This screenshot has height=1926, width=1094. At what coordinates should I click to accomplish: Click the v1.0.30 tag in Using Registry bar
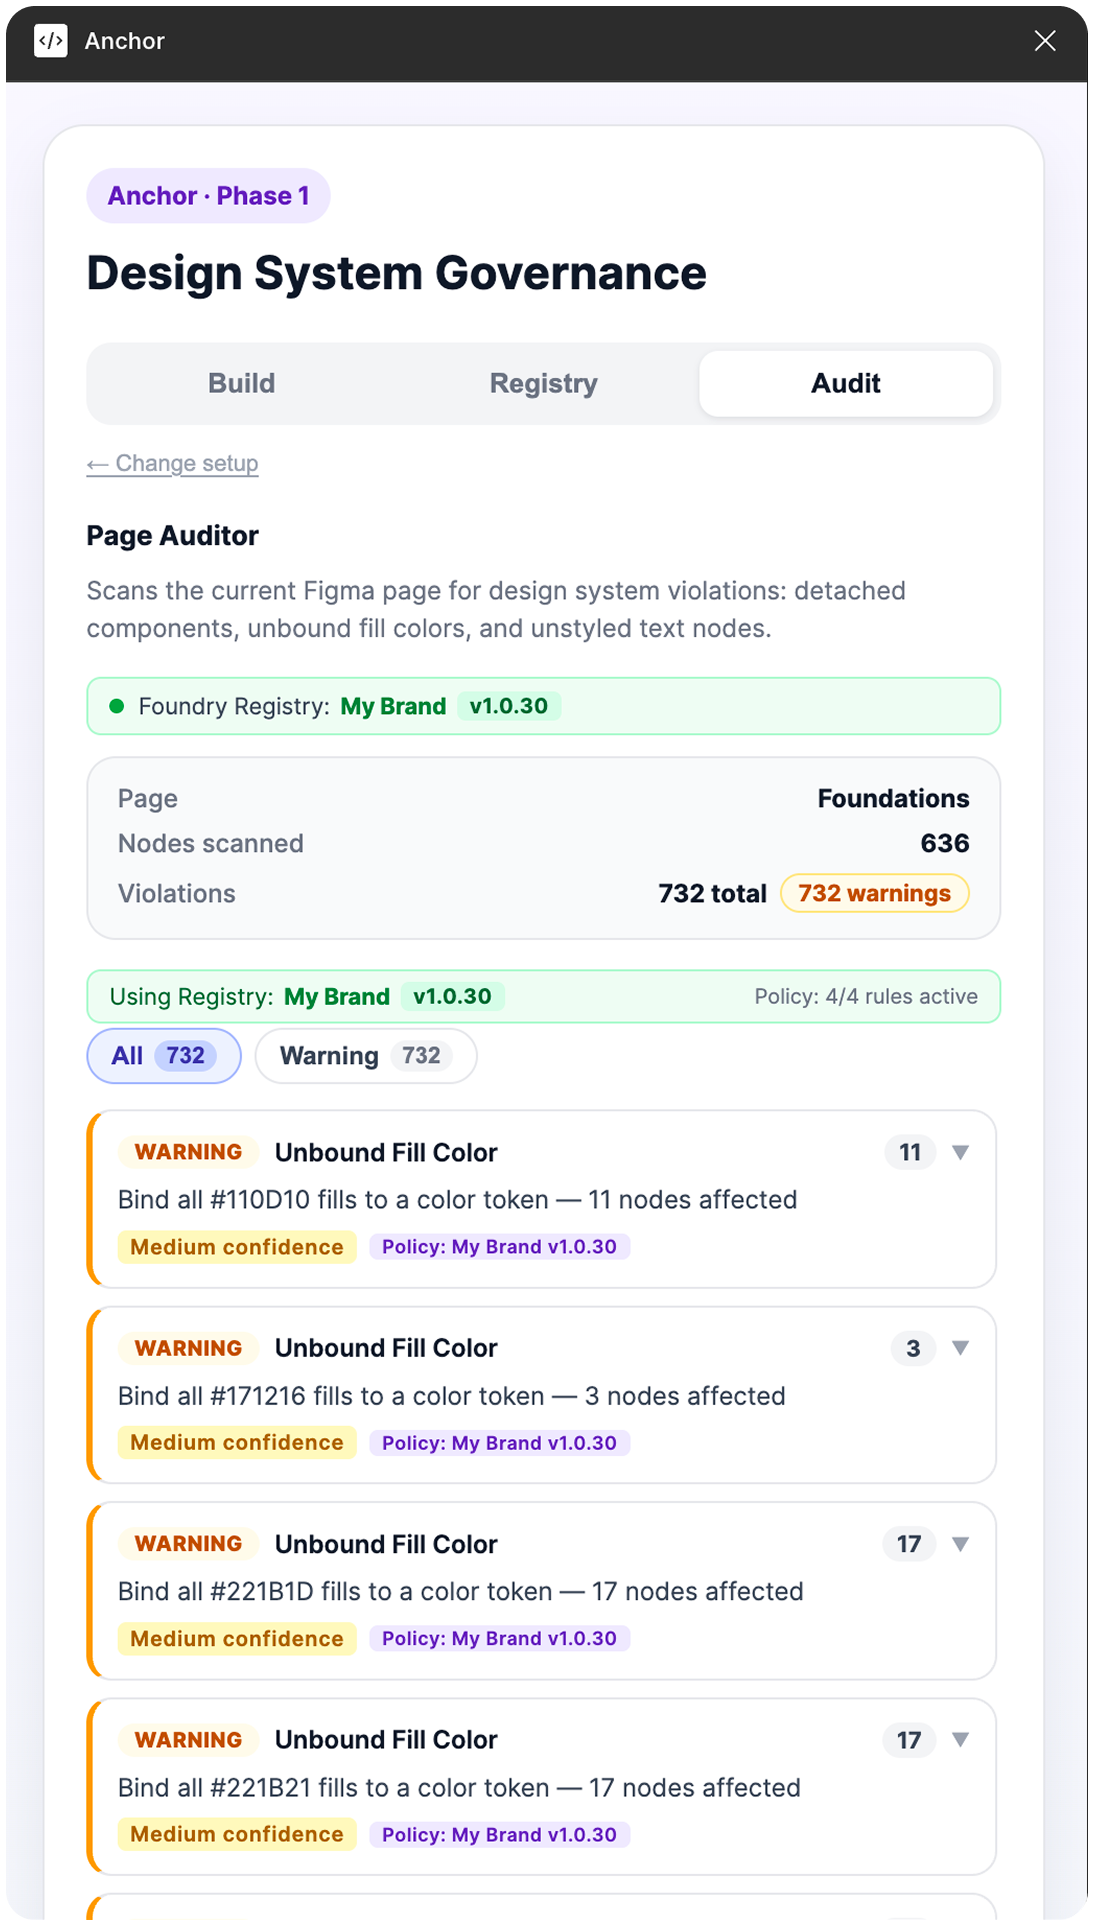click(453, 997)
